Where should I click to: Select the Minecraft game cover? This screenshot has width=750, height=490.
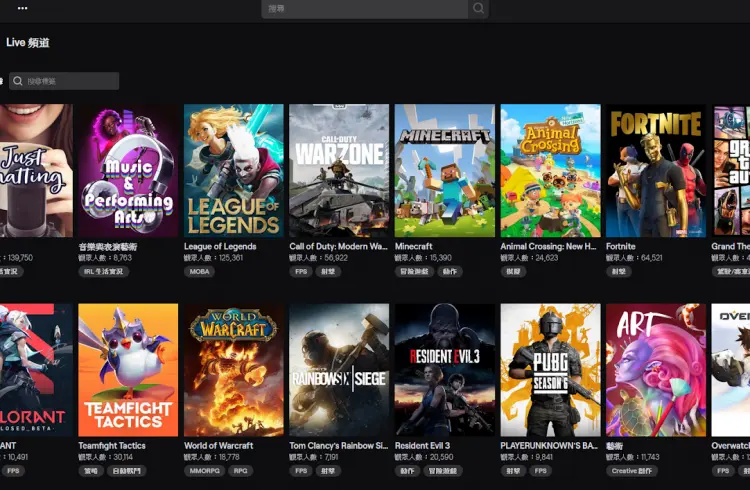click(x=444, y=170)
